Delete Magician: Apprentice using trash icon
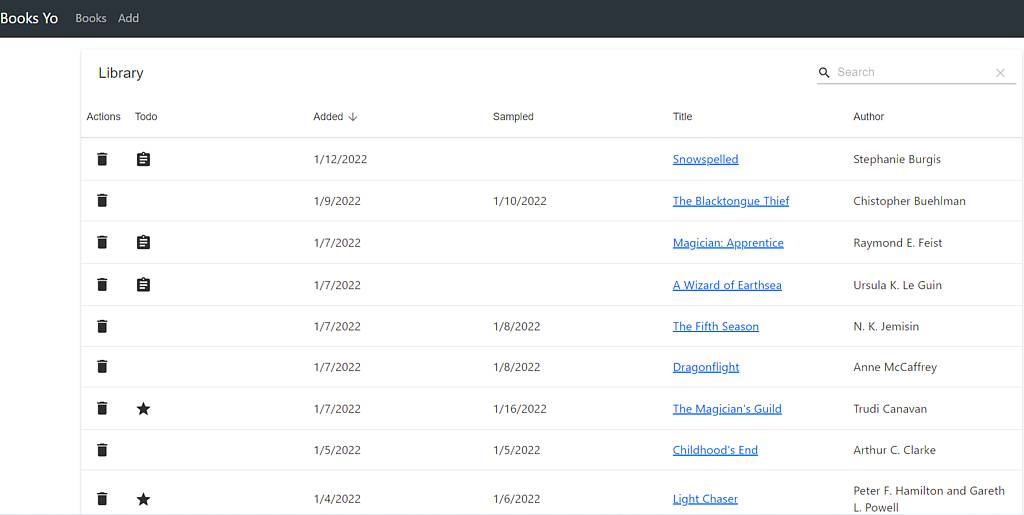 click(x=102, y=242)
